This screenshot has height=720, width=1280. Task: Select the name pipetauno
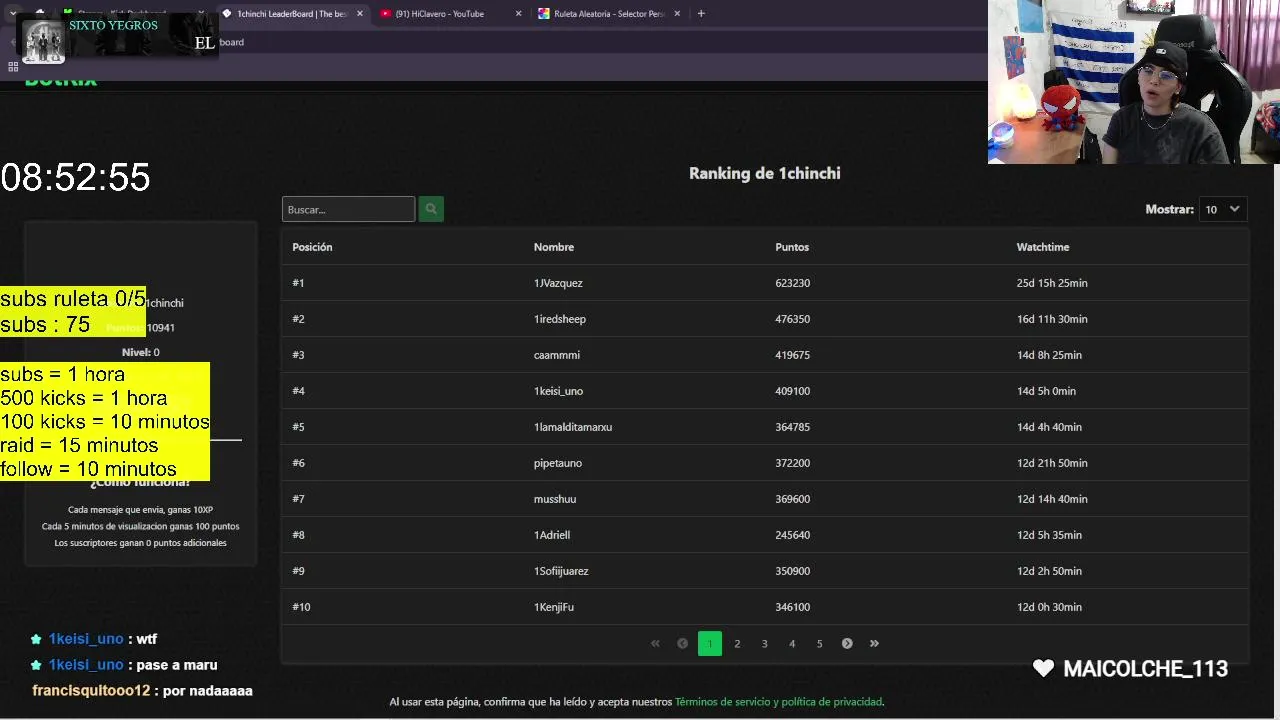click(558, 463)
